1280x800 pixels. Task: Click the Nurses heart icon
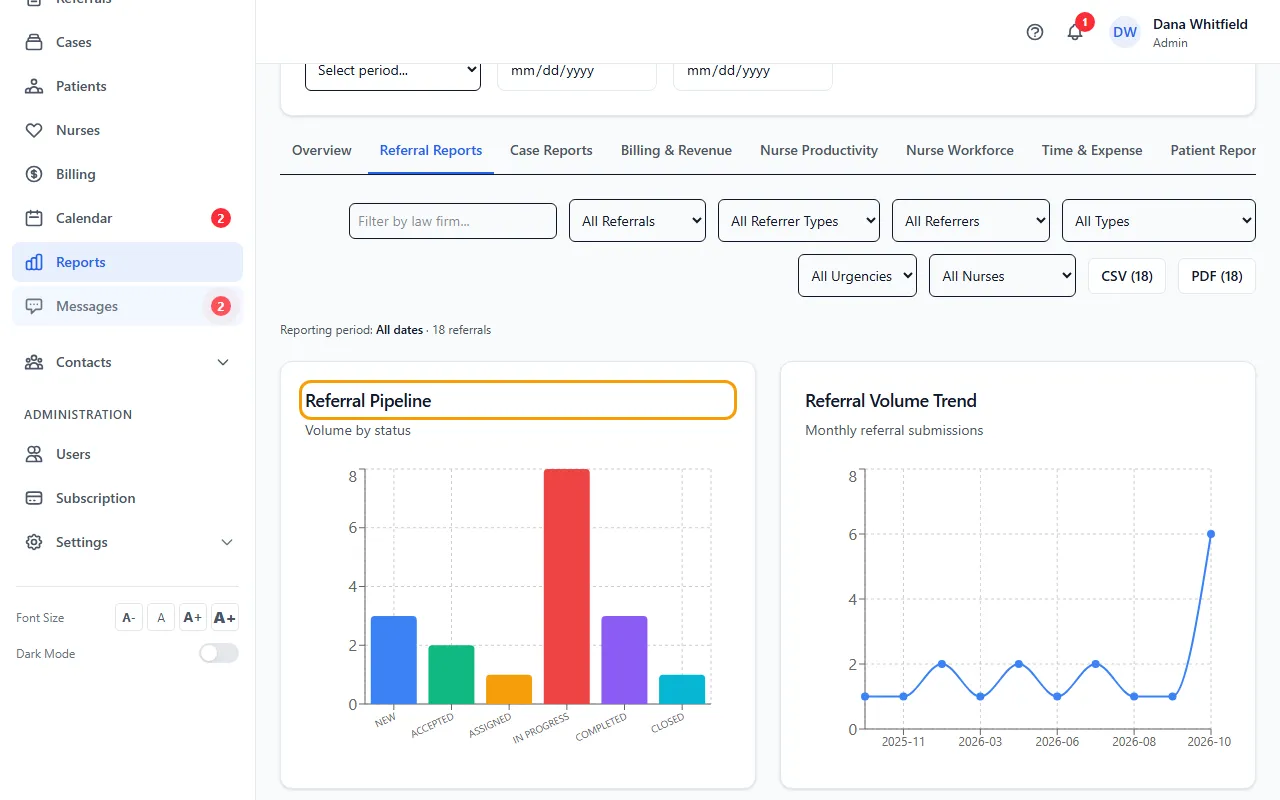34,130
